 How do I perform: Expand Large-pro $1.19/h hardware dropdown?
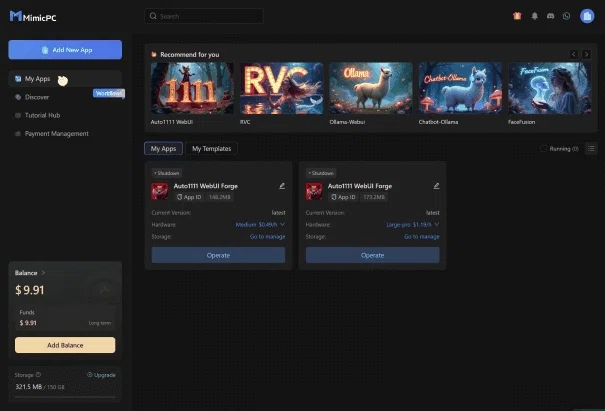click(413, 225)
